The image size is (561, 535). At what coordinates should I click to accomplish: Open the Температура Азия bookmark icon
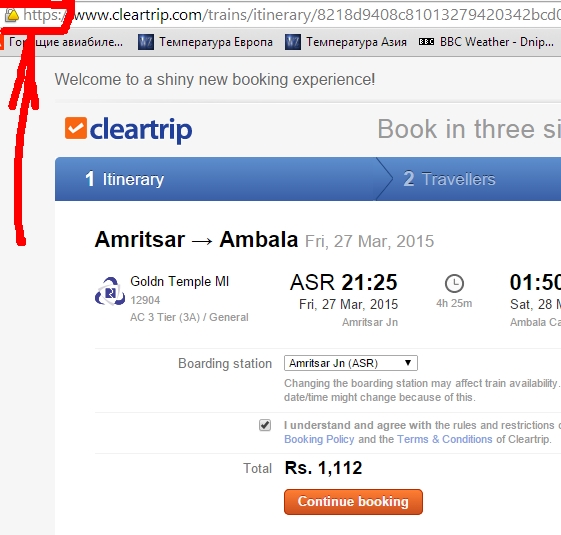(293, 42)
